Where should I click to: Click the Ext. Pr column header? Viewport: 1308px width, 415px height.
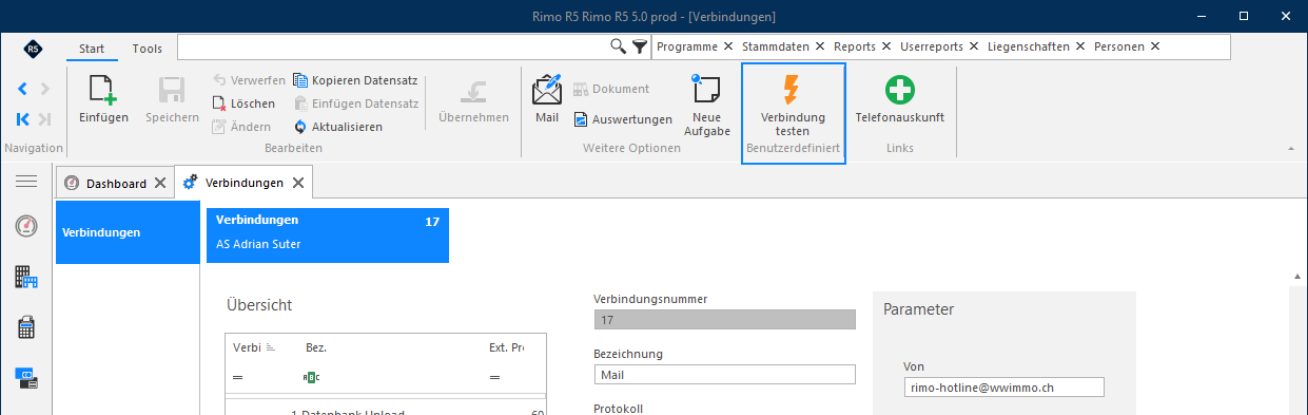[506, 347]
